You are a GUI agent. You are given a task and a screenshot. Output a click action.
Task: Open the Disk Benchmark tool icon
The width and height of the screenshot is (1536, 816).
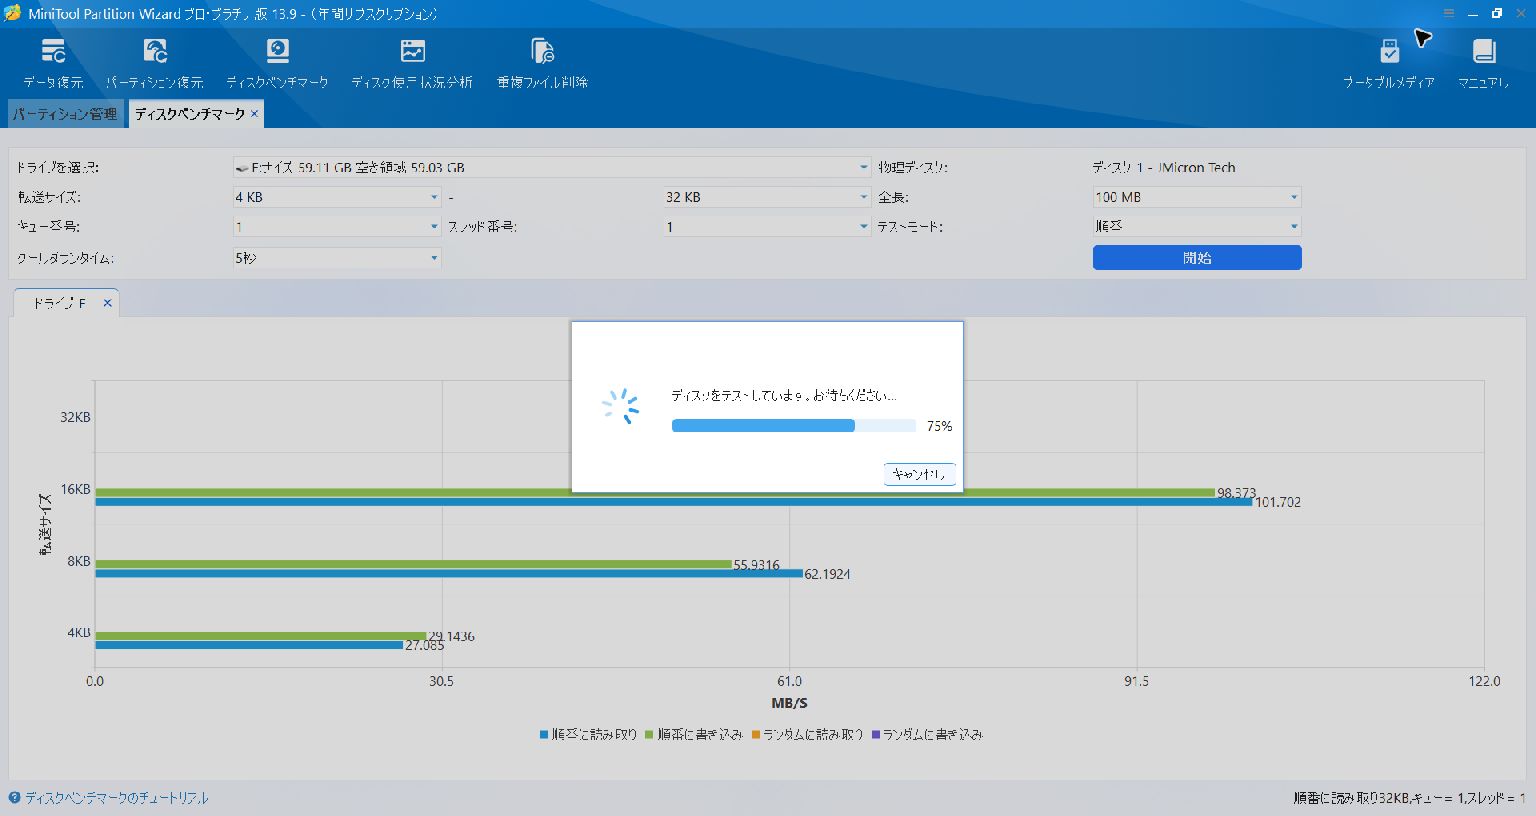[x=277, y=51]
